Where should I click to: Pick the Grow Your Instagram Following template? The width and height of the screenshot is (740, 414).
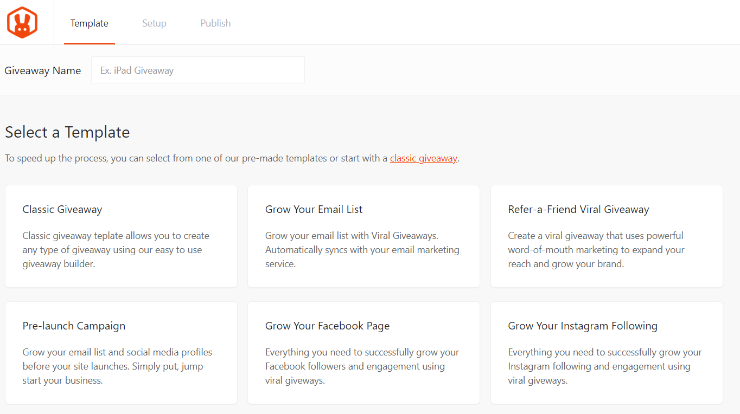pos(606,353)
